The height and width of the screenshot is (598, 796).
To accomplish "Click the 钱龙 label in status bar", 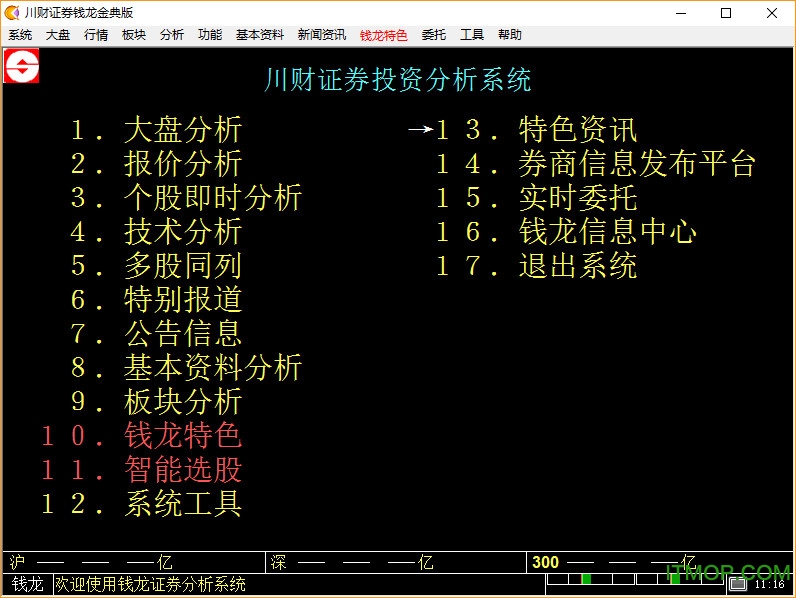I will click(x=27, y=584).
